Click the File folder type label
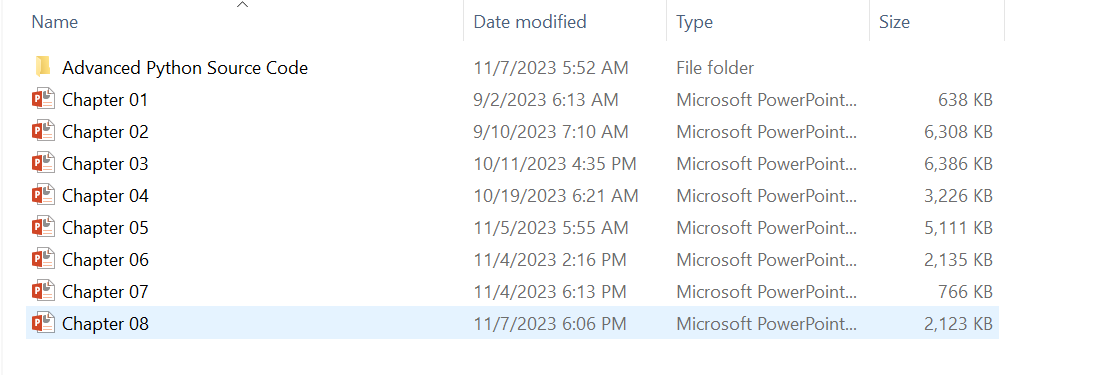Screen dimensions: 1116x375 pyautogui.click(x=715, y=68)
